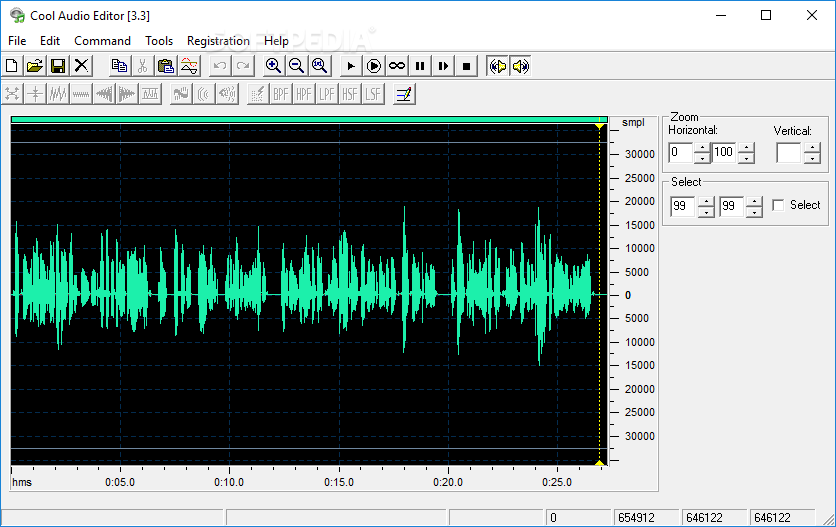Save the audio using the floppy disk icon

[57, 66]
